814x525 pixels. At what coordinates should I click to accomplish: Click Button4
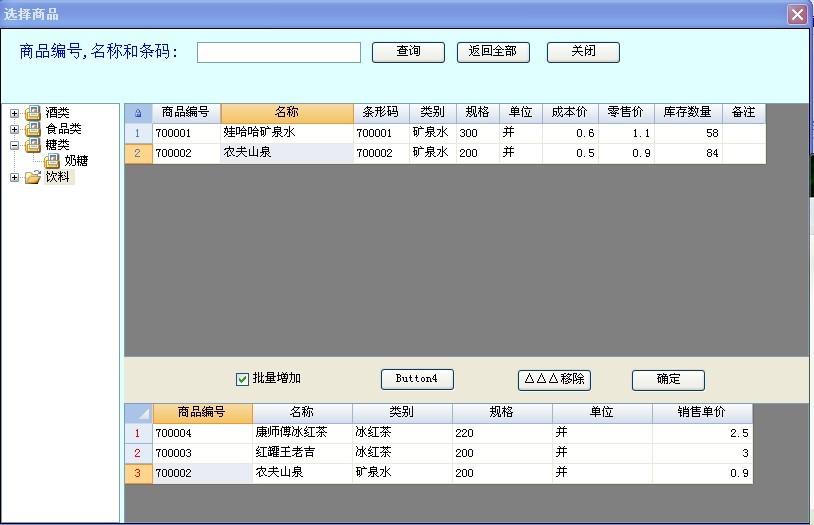click(417, 379)
